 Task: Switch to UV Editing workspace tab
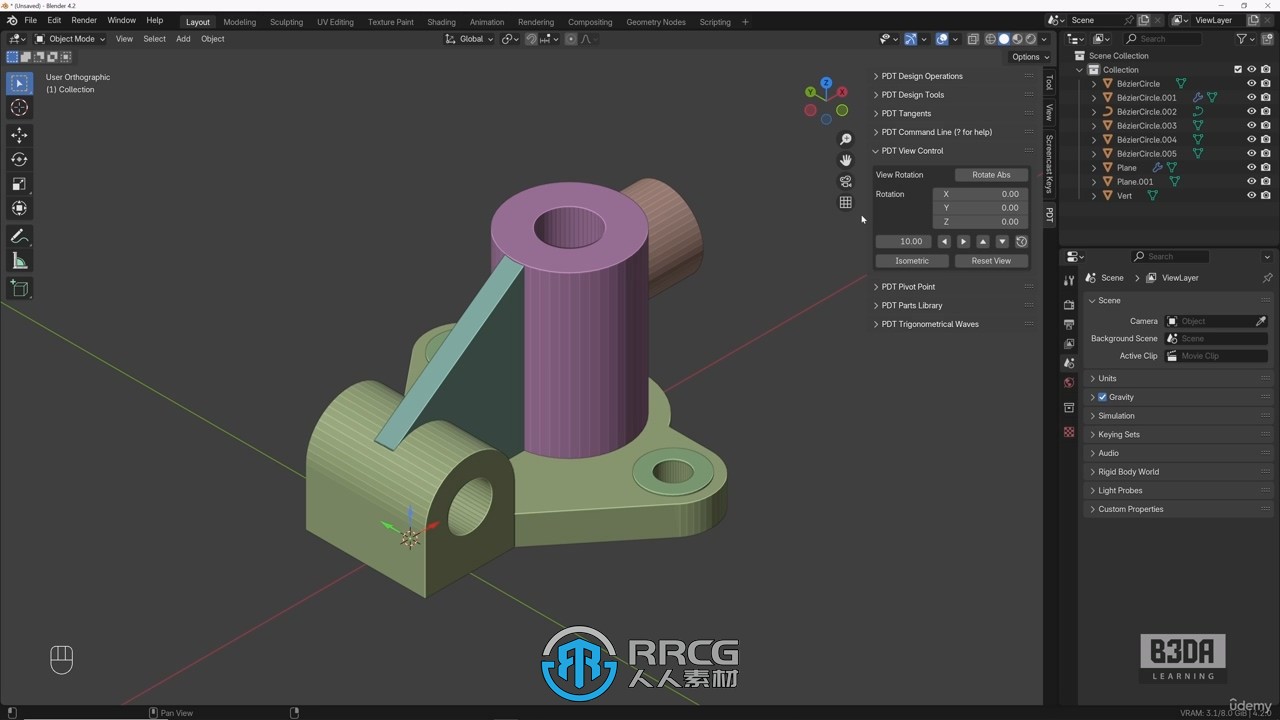pyautogui.click(x=335, y=22)
